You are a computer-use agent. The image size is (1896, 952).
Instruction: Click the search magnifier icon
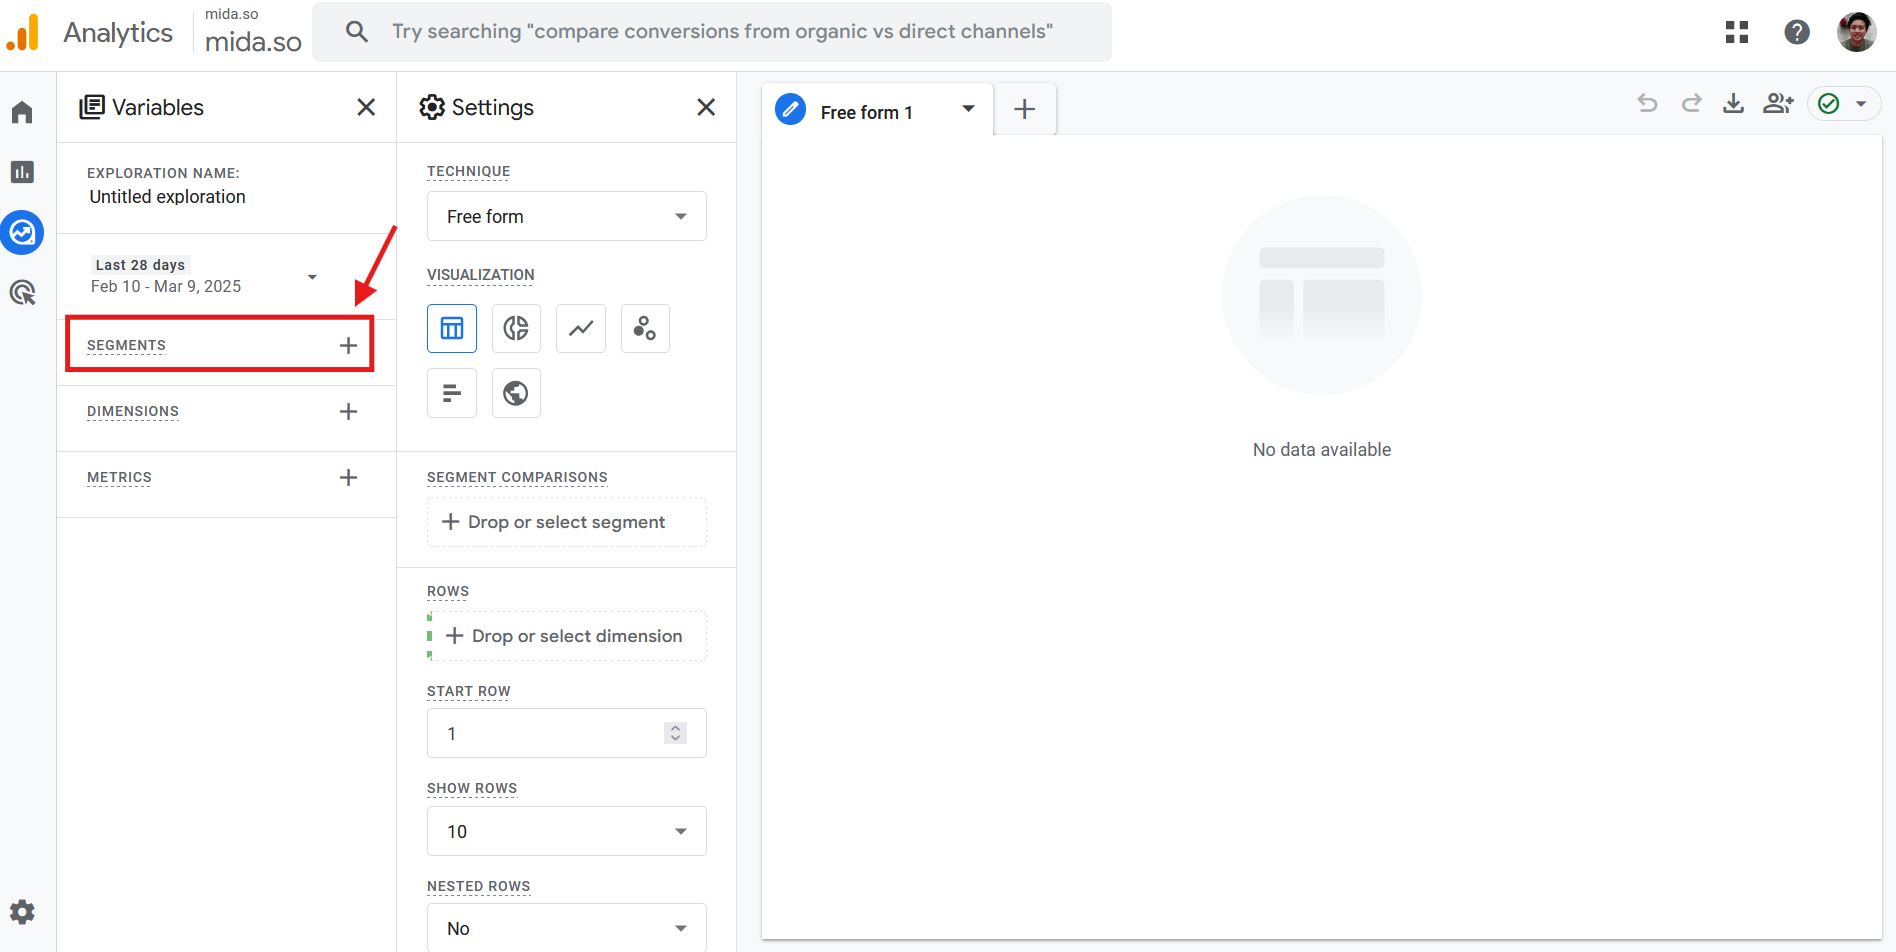356,32
